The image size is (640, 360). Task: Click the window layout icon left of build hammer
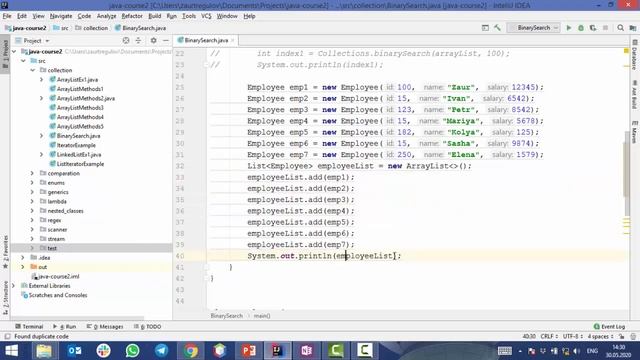pyautogui.click(x=485, y=28)
